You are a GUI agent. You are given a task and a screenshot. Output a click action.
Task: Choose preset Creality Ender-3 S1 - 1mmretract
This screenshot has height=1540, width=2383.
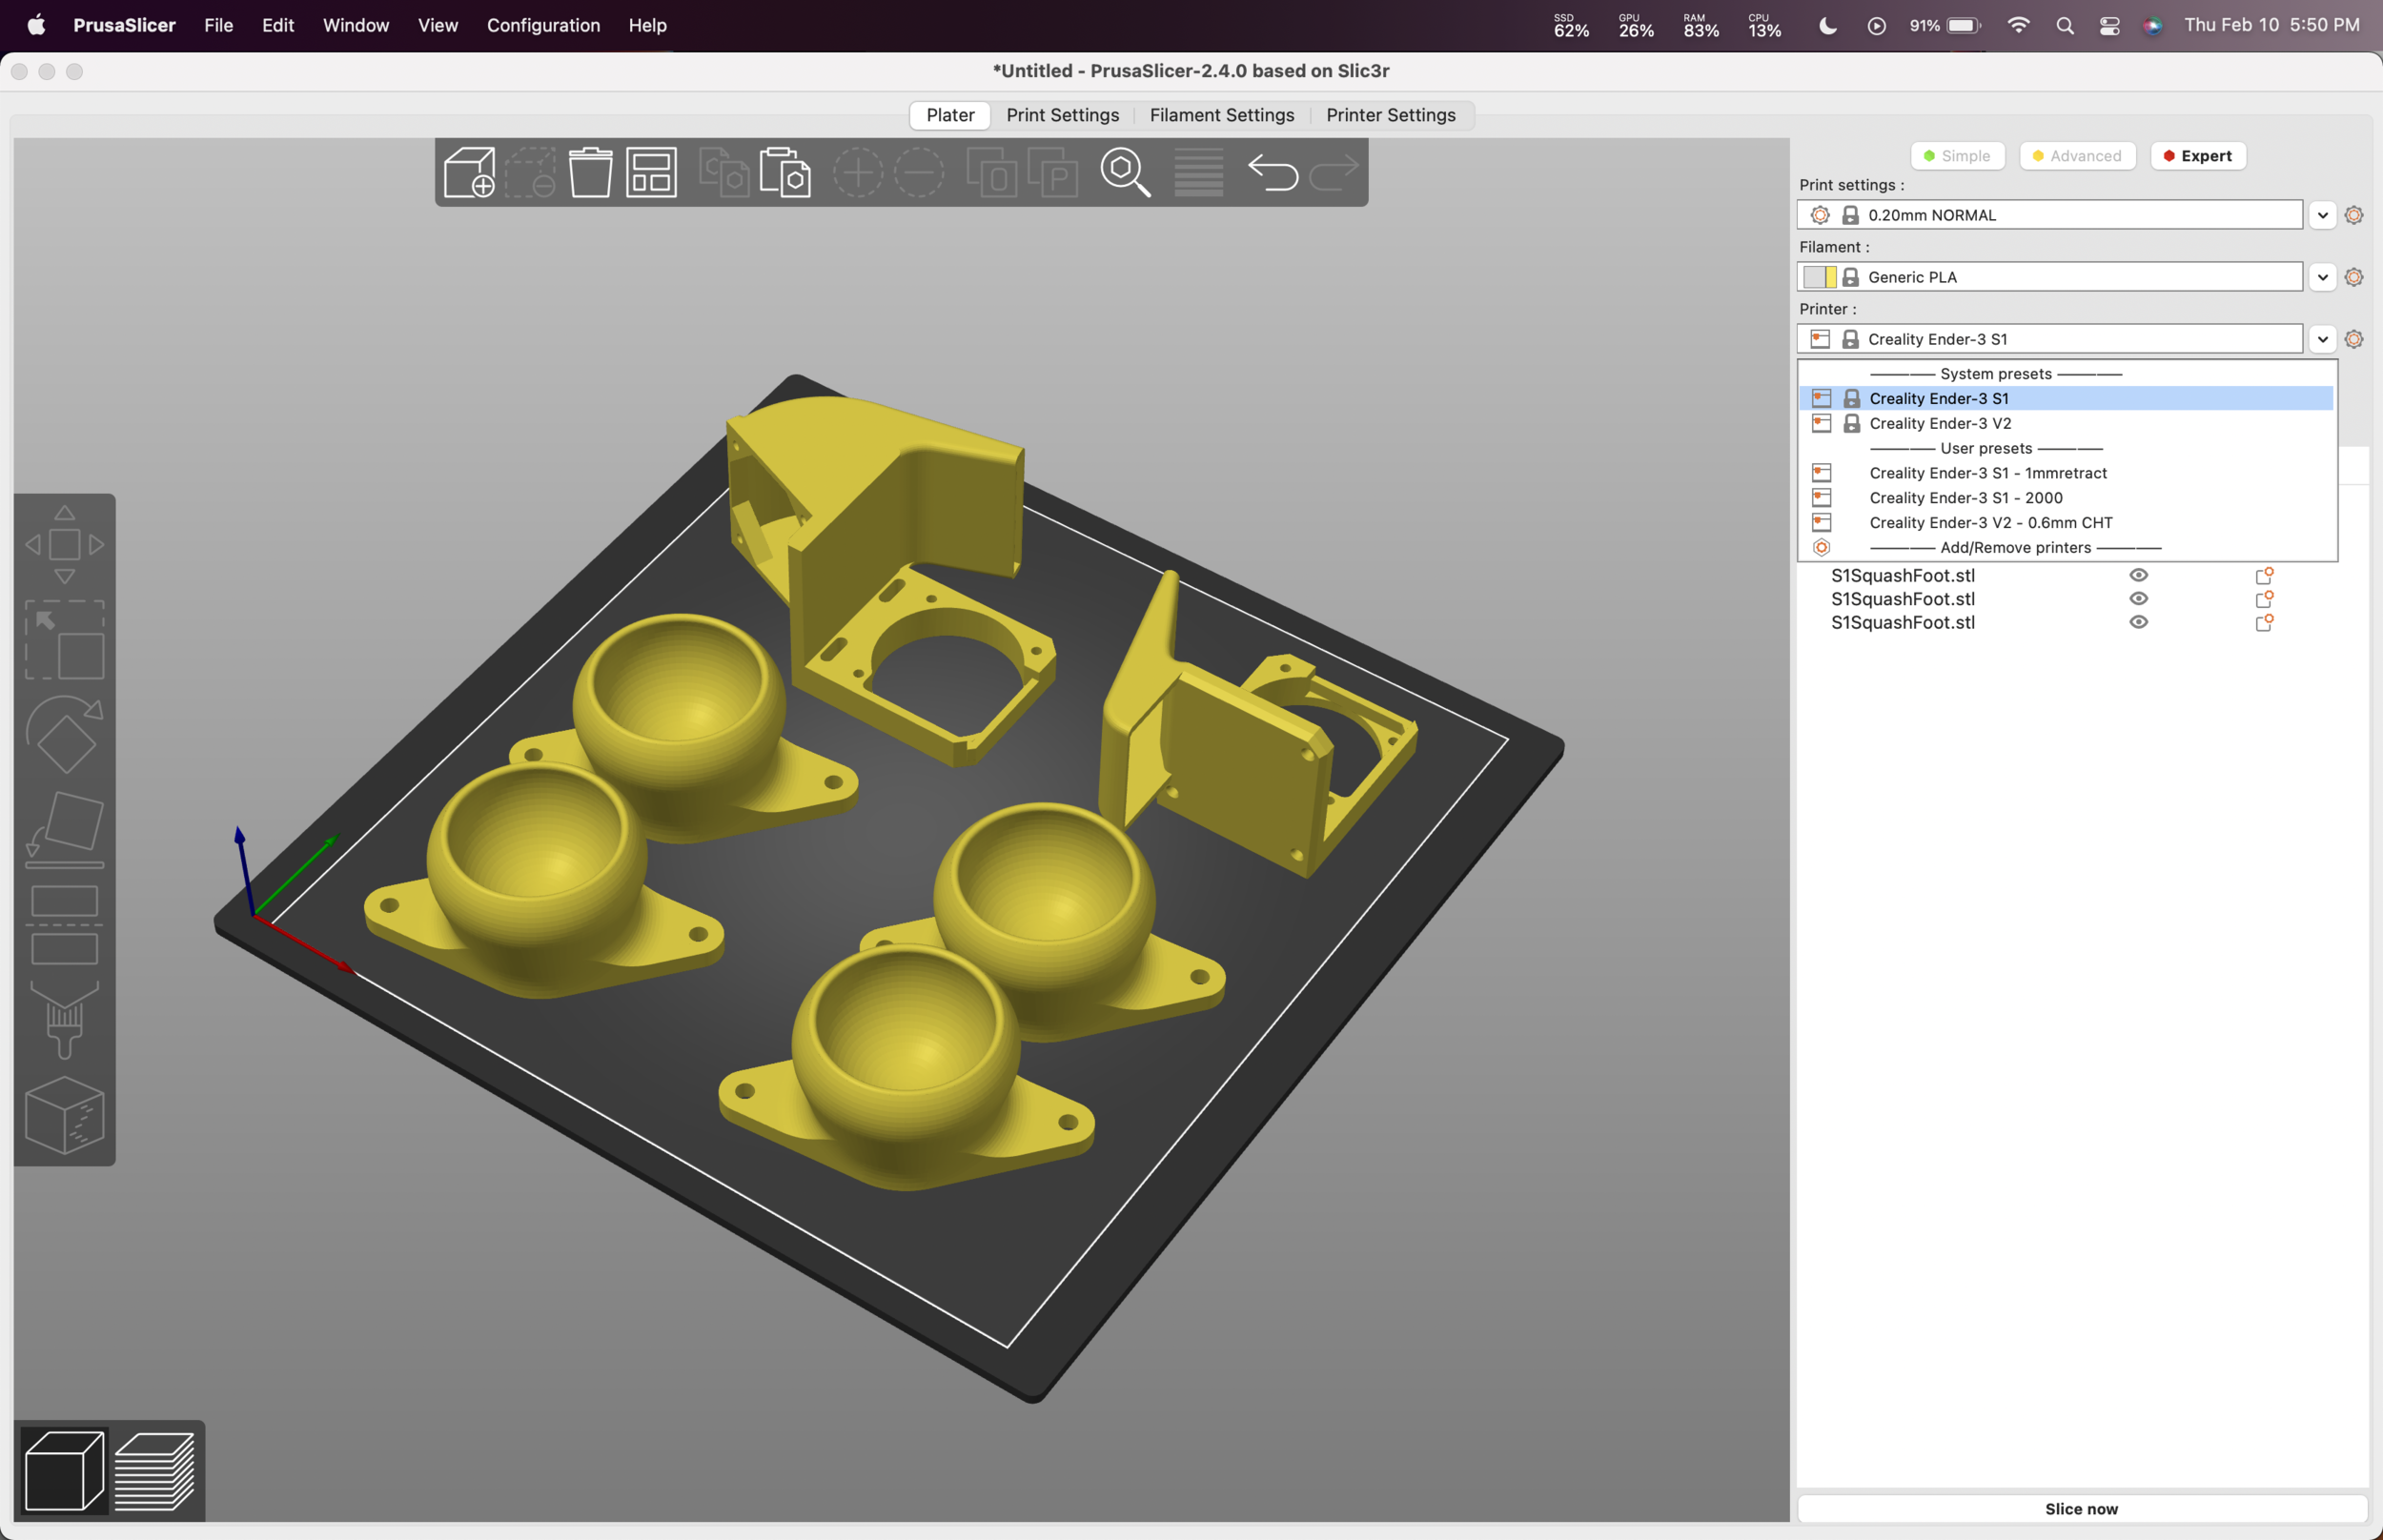click(x=2066, y=473)
